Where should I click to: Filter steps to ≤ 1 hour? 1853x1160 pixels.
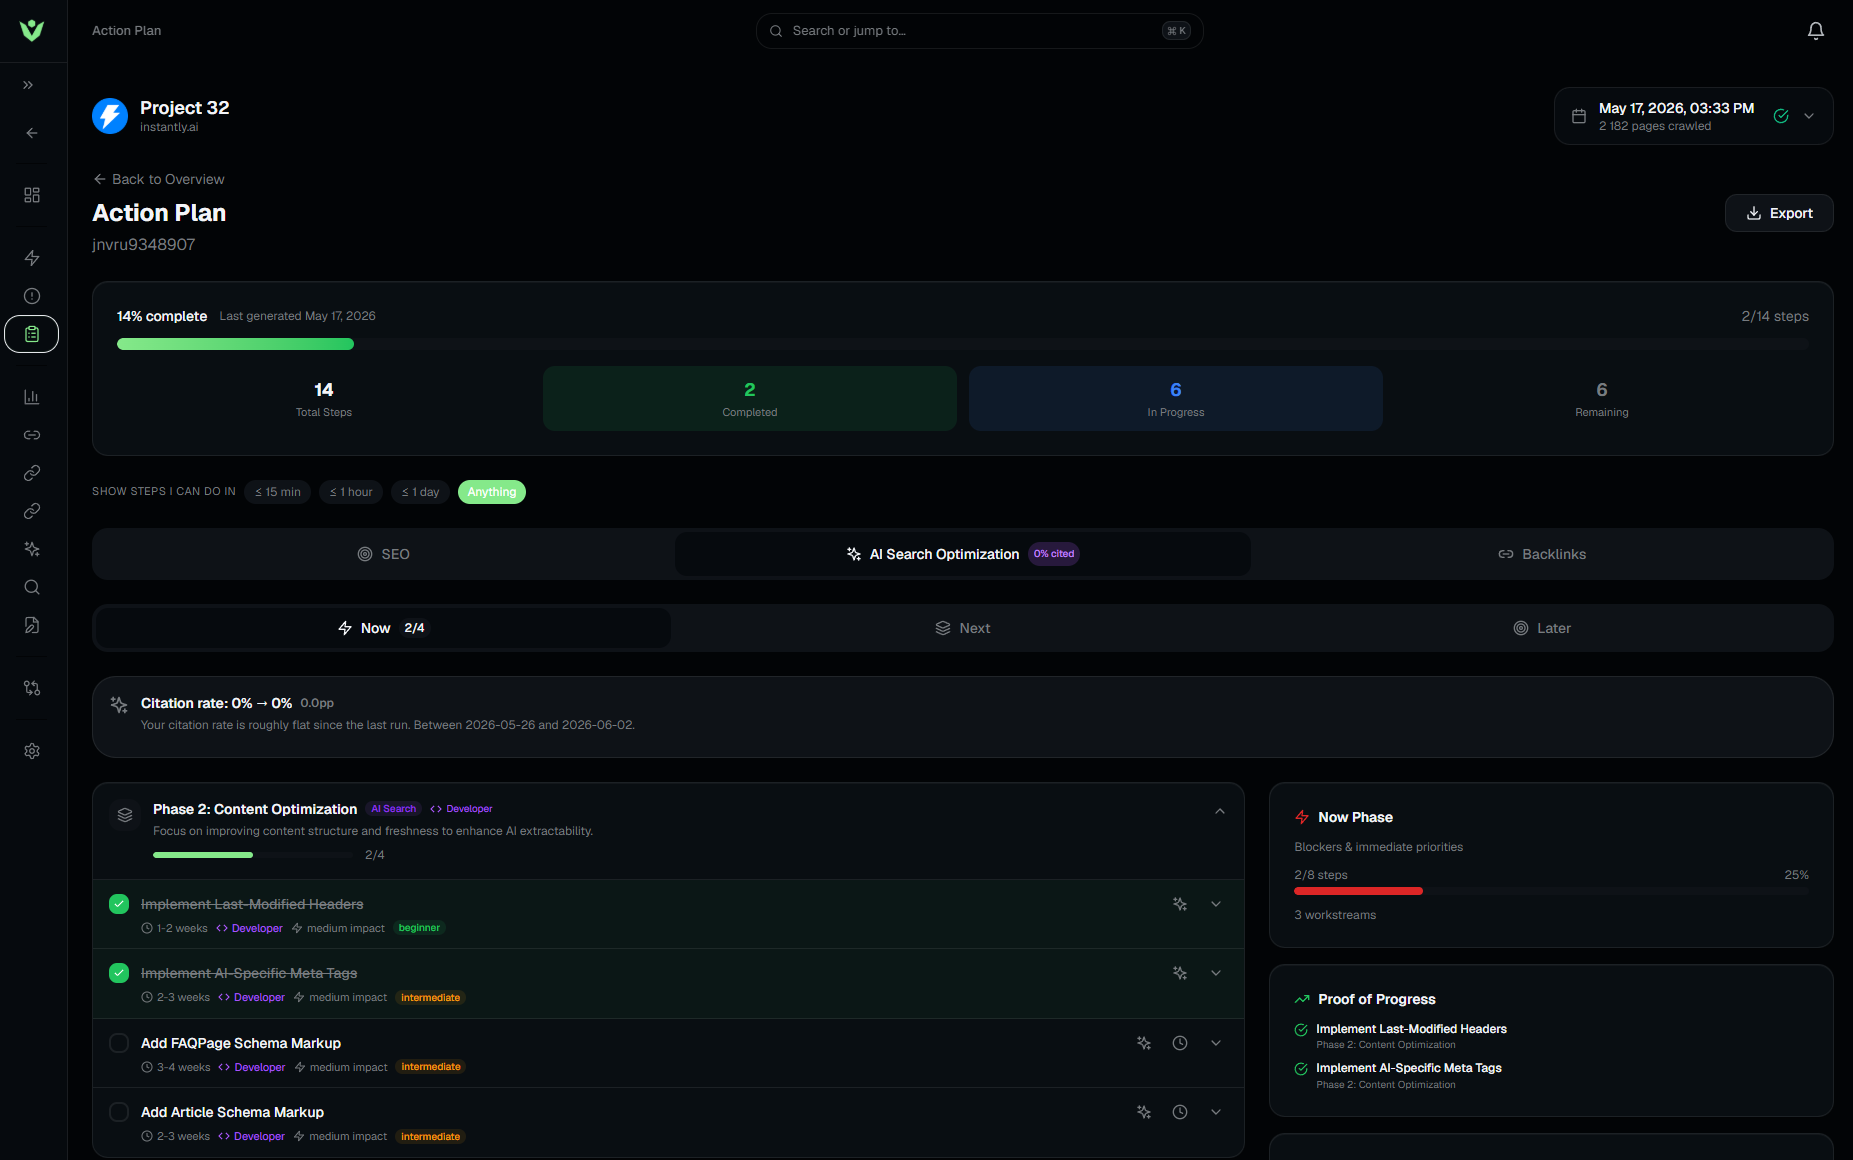coord(351,492)
